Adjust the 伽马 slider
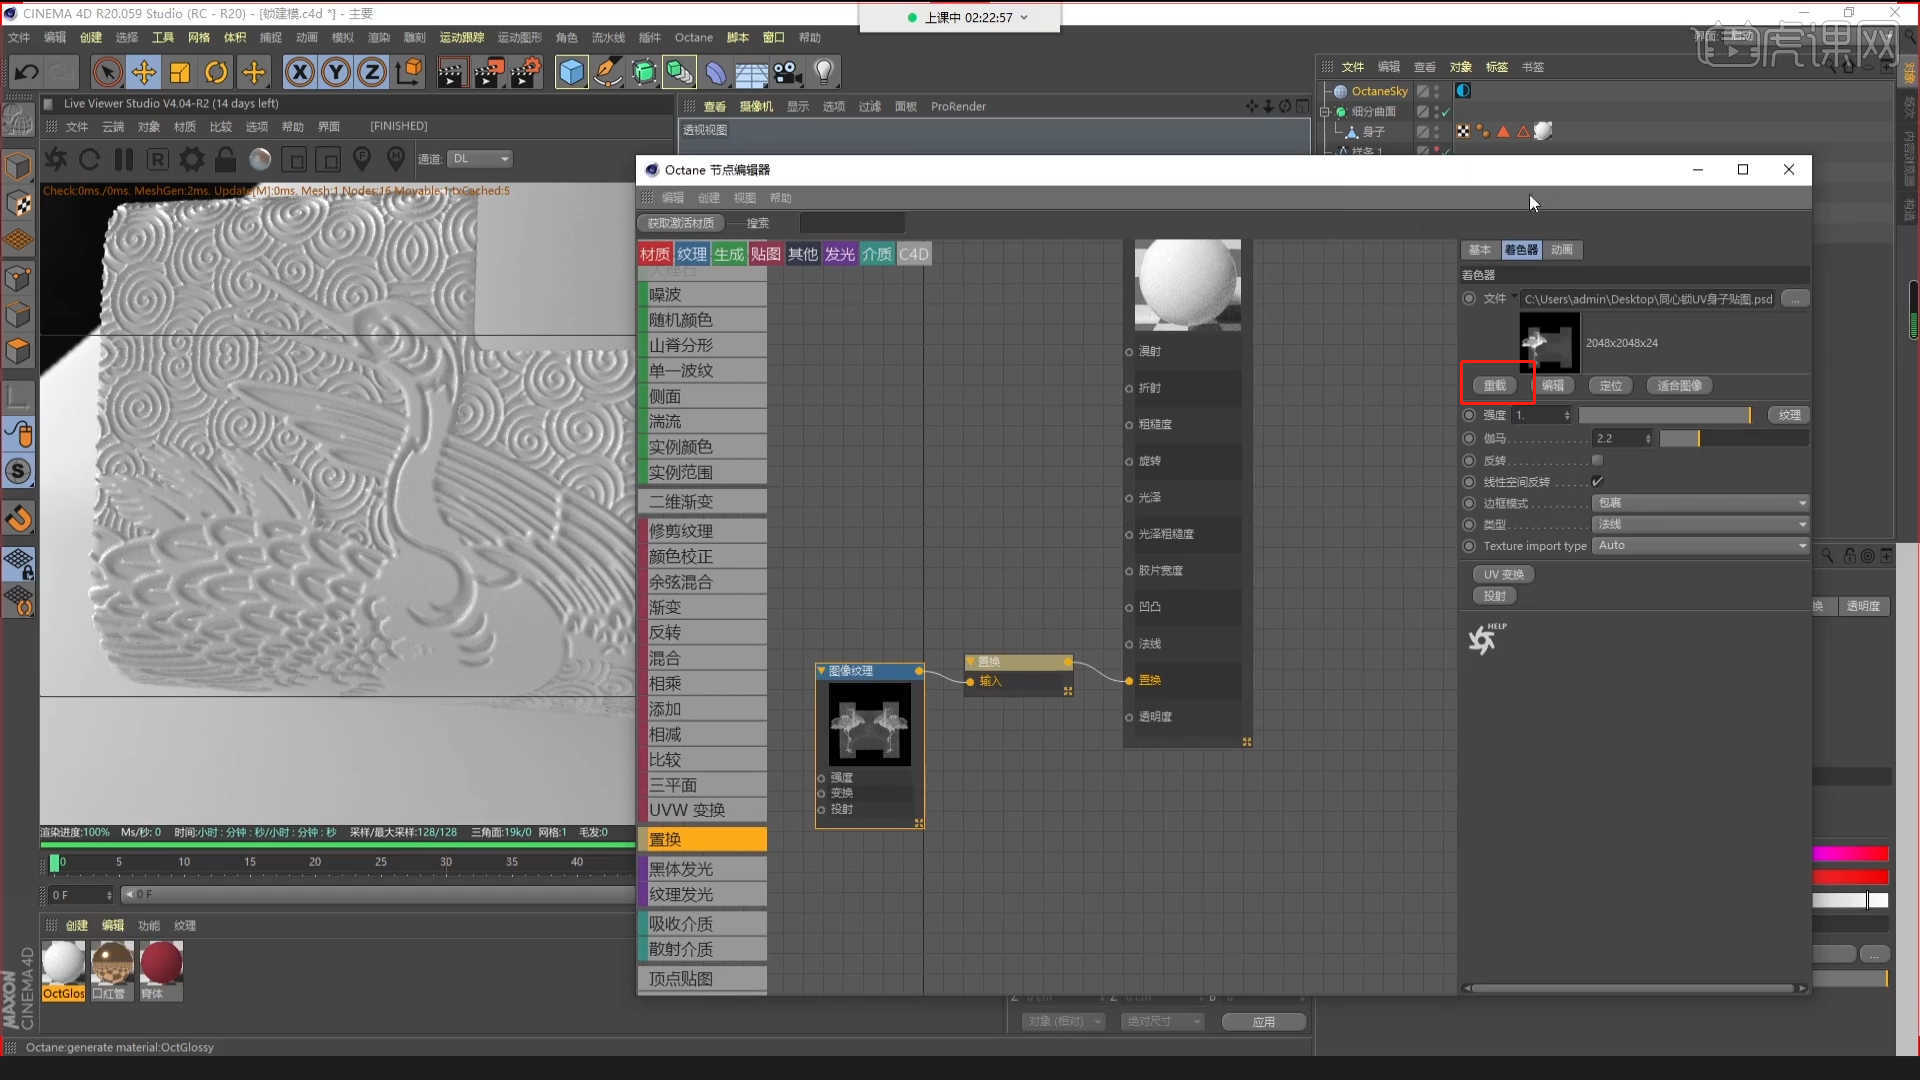Image resolution: width=1920 pixels, height=1080 pixels. [x=1734, y=439]
